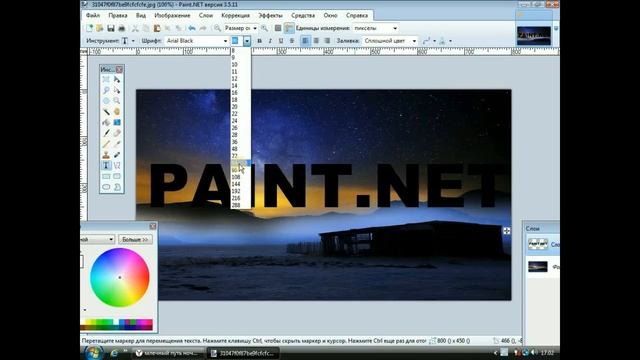Viewport: 640px width, 360px height.
Task: Select the Clone Stamp tool
Action: tap(106, 155)
